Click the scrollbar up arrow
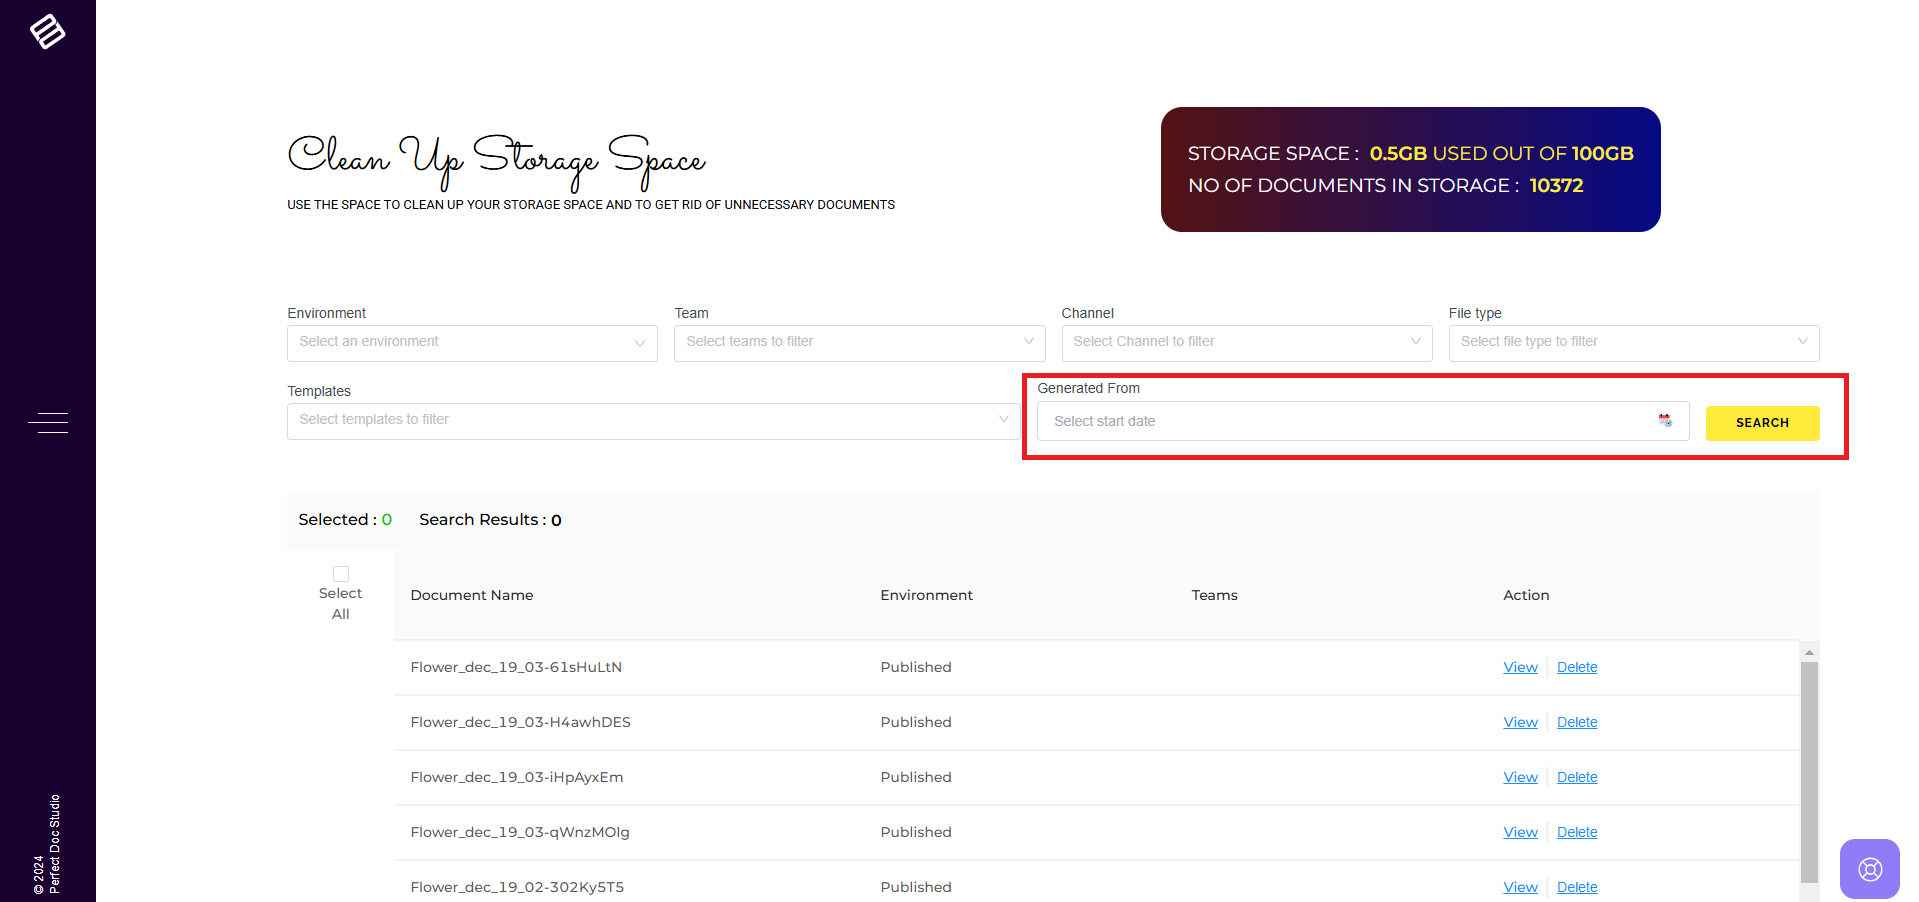1919x902 pixels. (x=1809, y=652)
